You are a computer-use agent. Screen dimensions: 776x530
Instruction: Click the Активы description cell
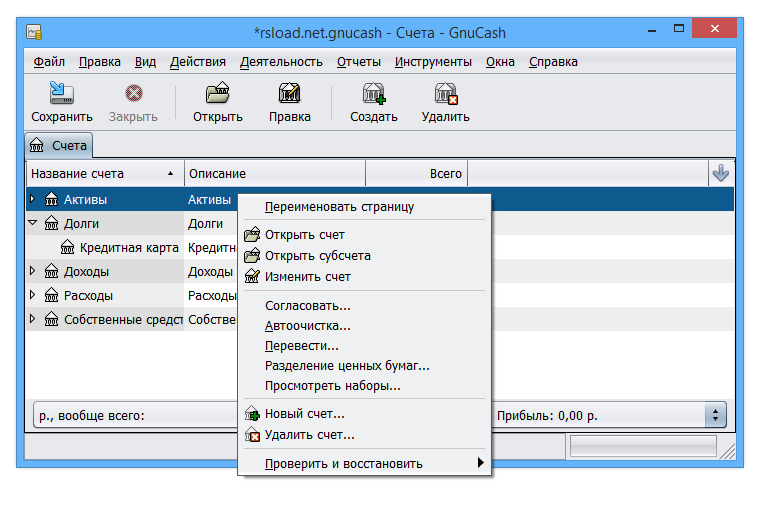(211, 199)
